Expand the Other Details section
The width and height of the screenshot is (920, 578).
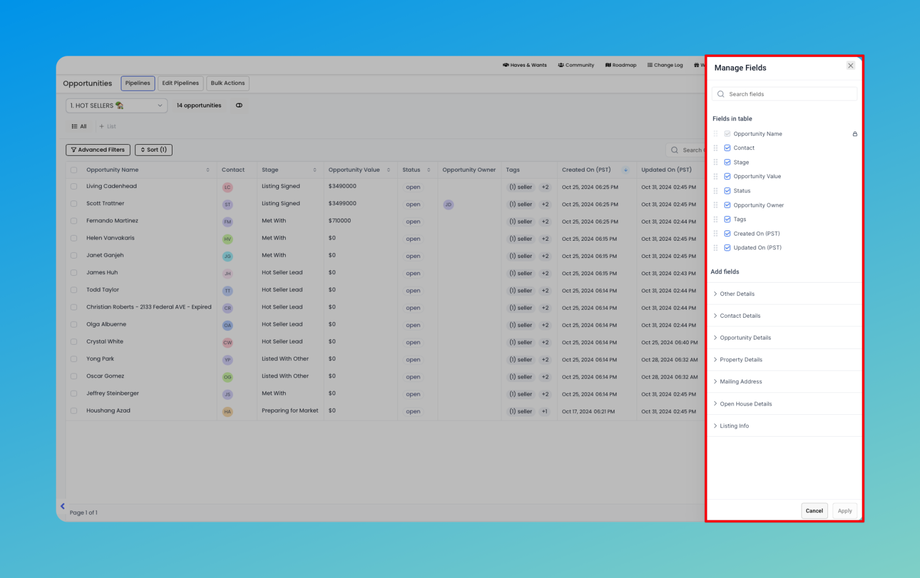[x=737, y=294]
